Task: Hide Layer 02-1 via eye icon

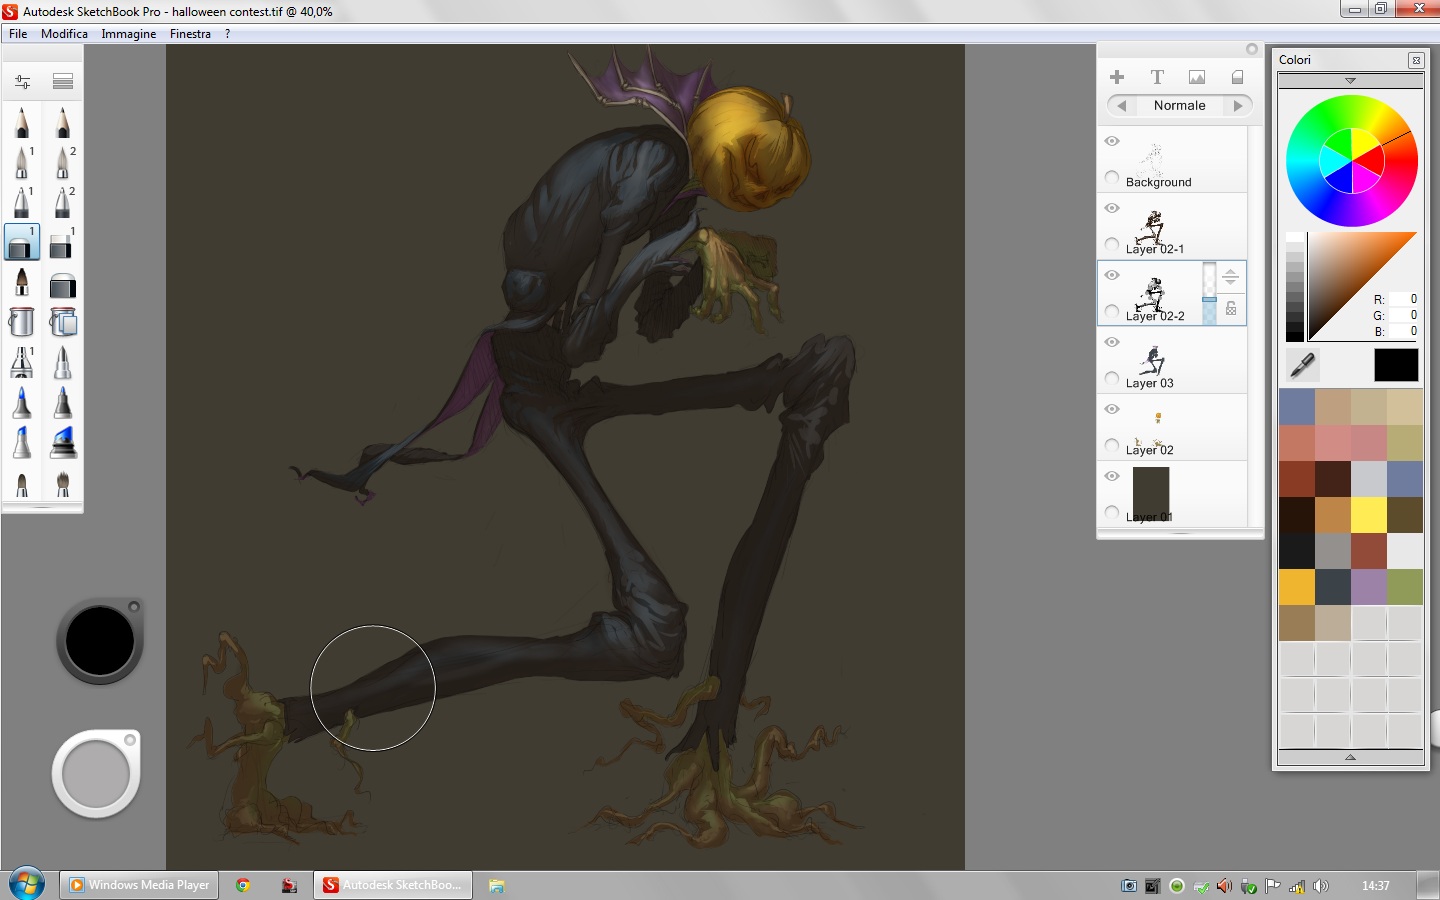Action: (1112, 208)
